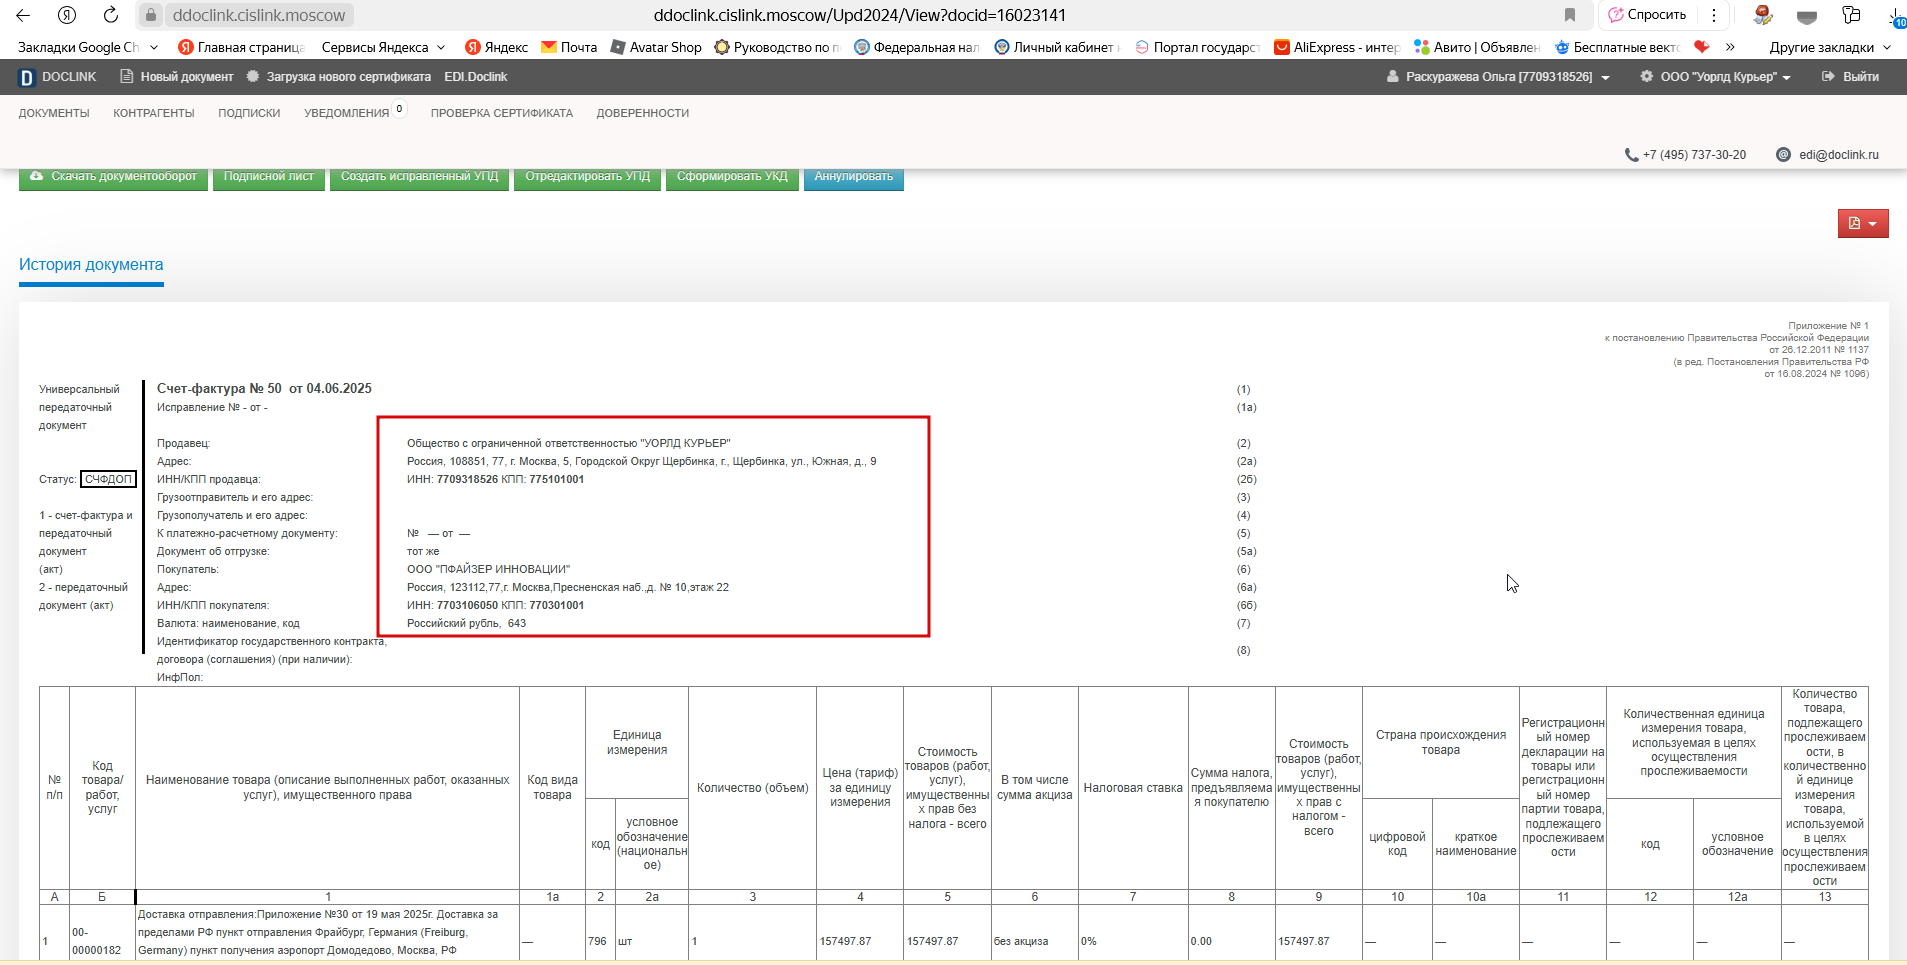Click the Спросить assistant button
The image size is (1907, 965).
tap(1648, 15)
